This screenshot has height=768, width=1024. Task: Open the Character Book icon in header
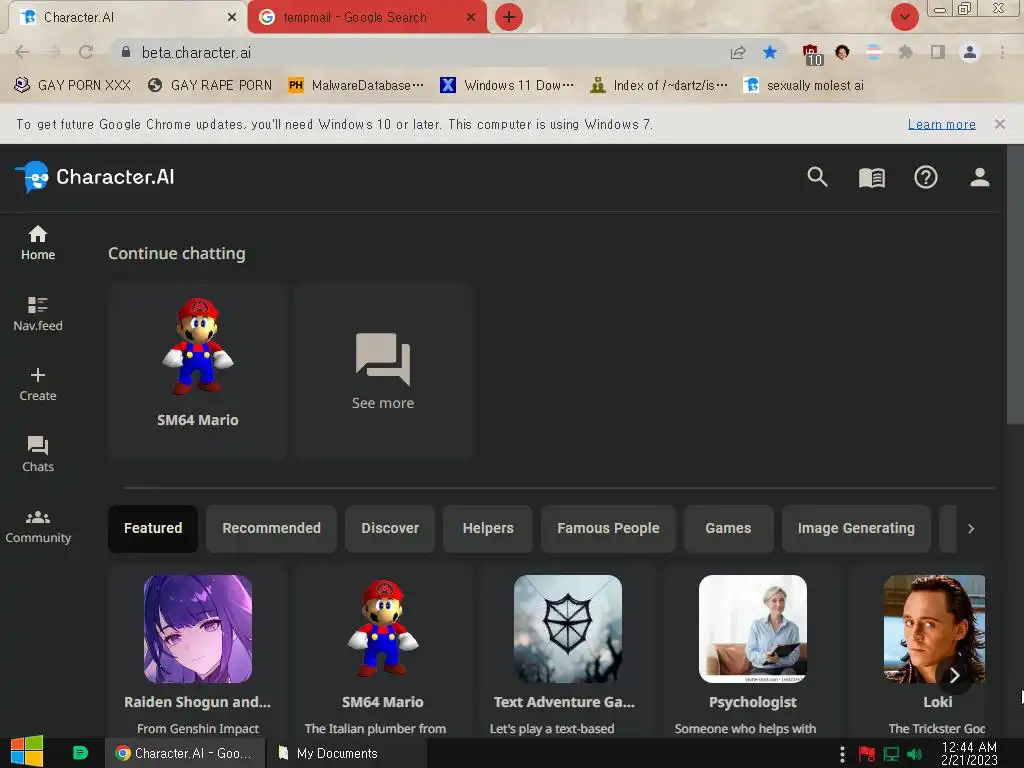coord(871,177)
